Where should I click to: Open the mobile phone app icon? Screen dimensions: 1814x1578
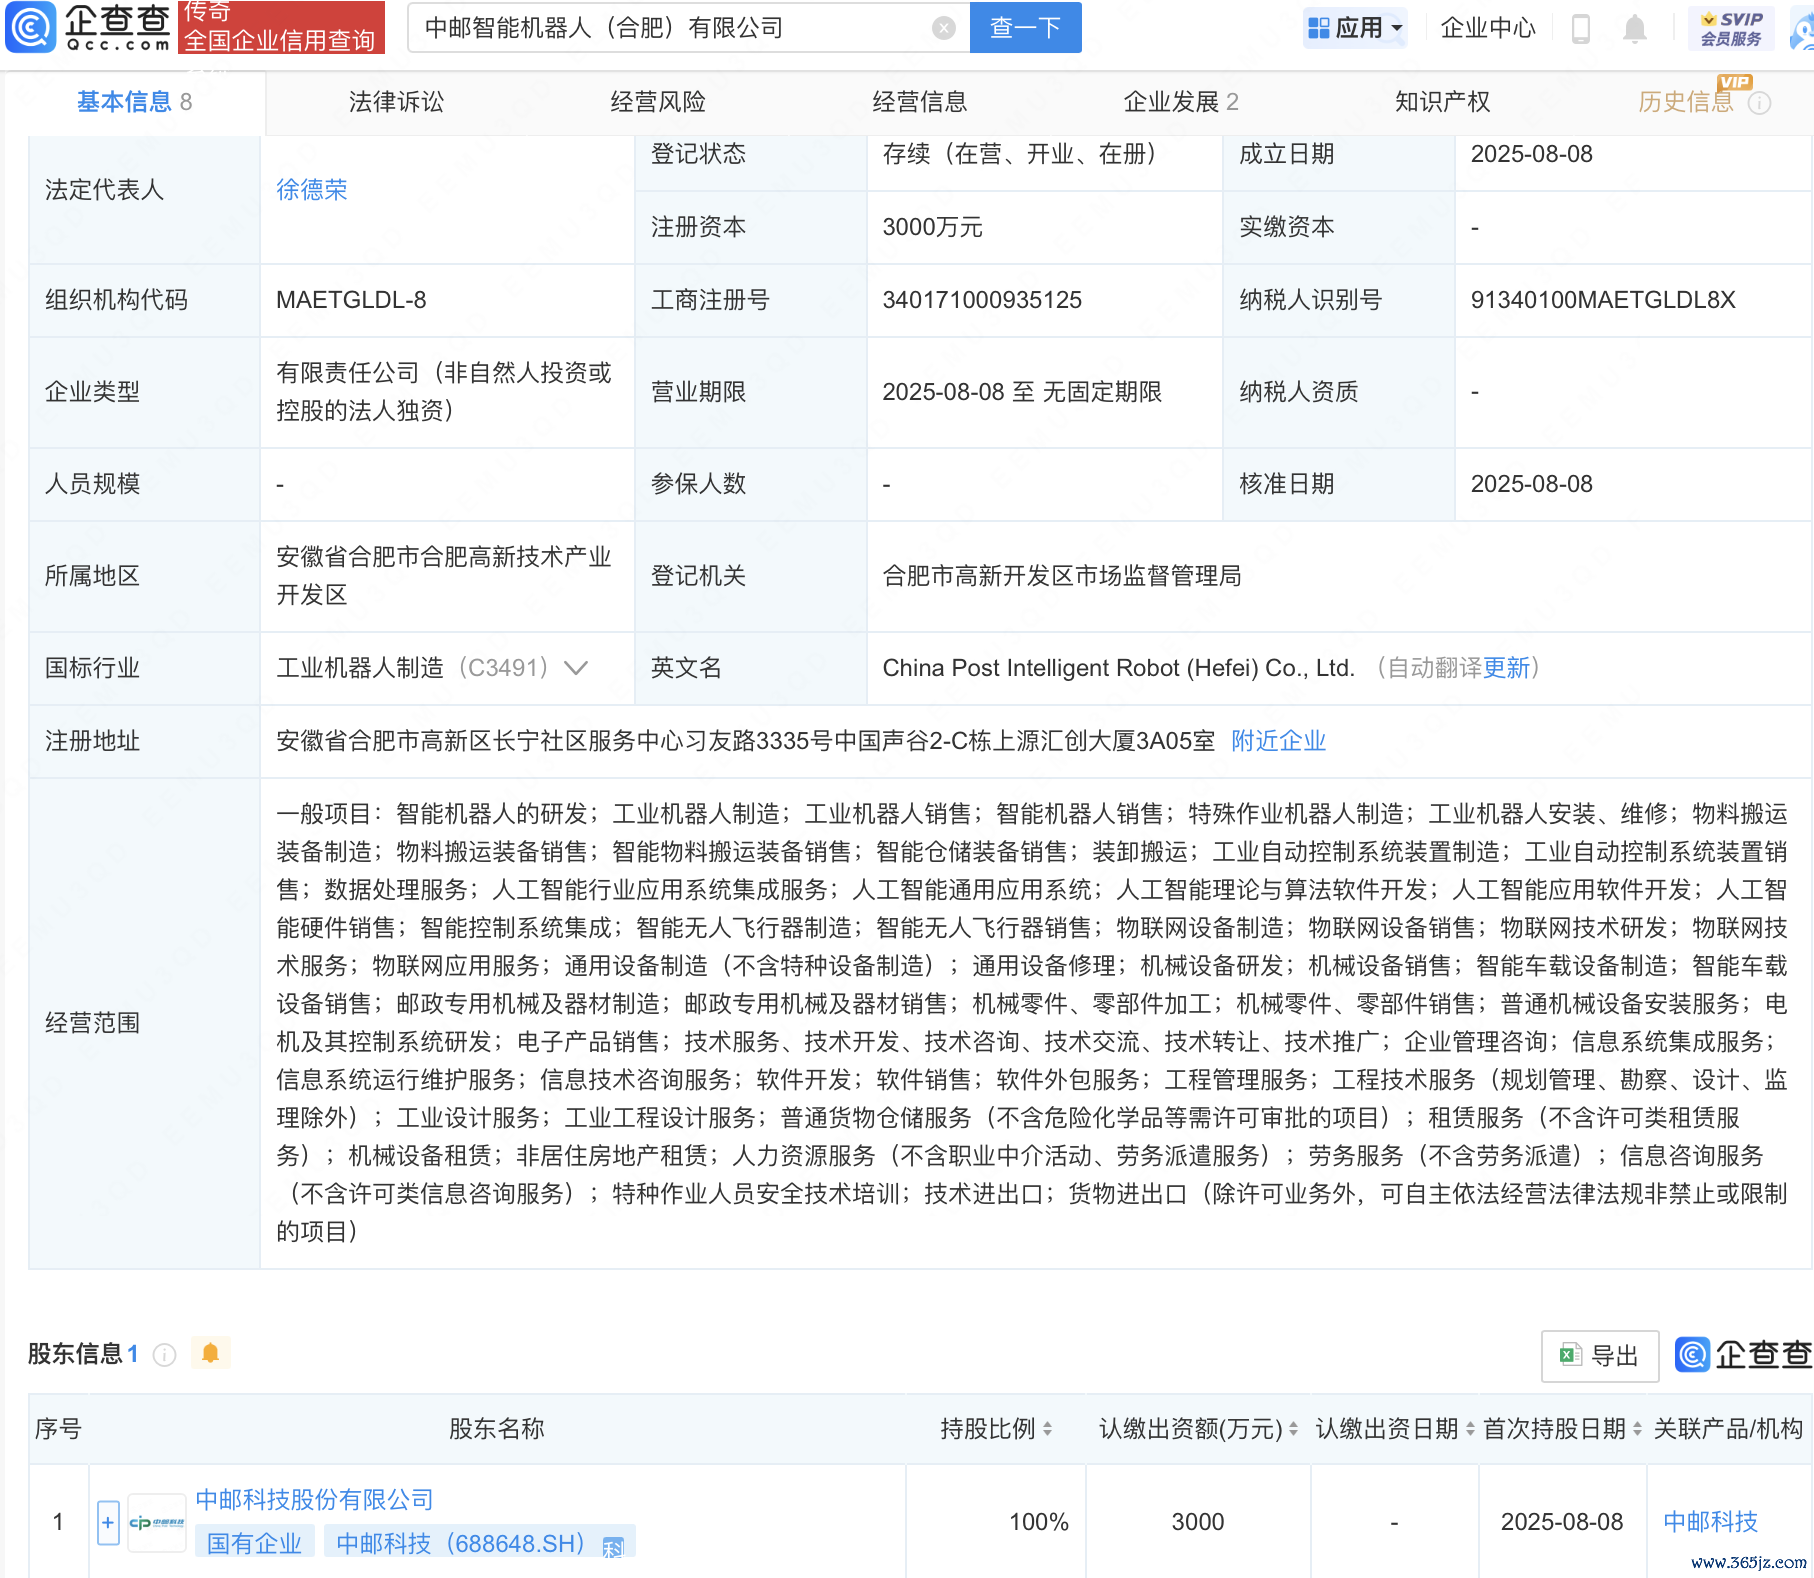pyautogui.click(x=1581, y=28)
